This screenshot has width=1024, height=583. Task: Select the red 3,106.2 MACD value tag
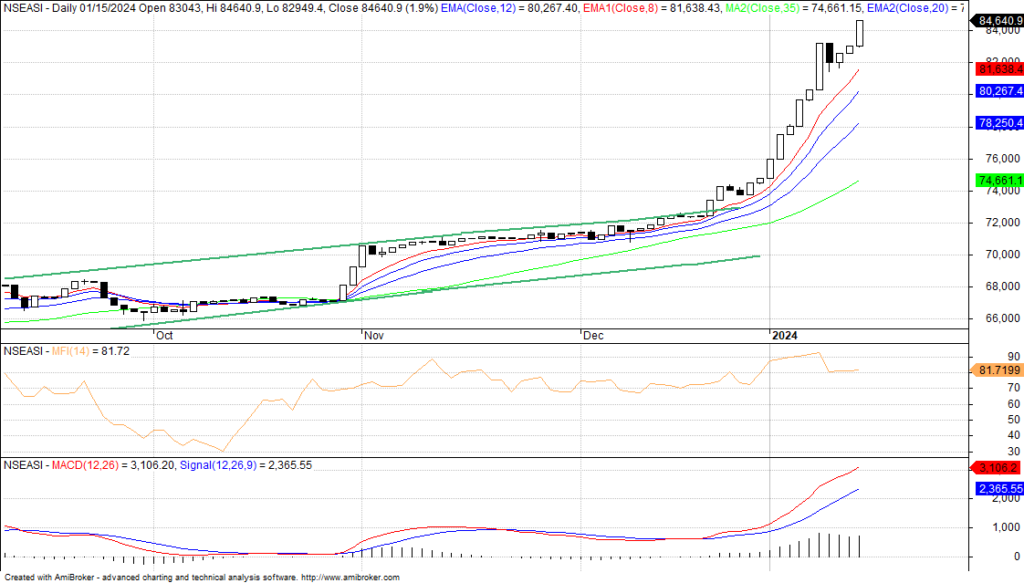[998, 467]
